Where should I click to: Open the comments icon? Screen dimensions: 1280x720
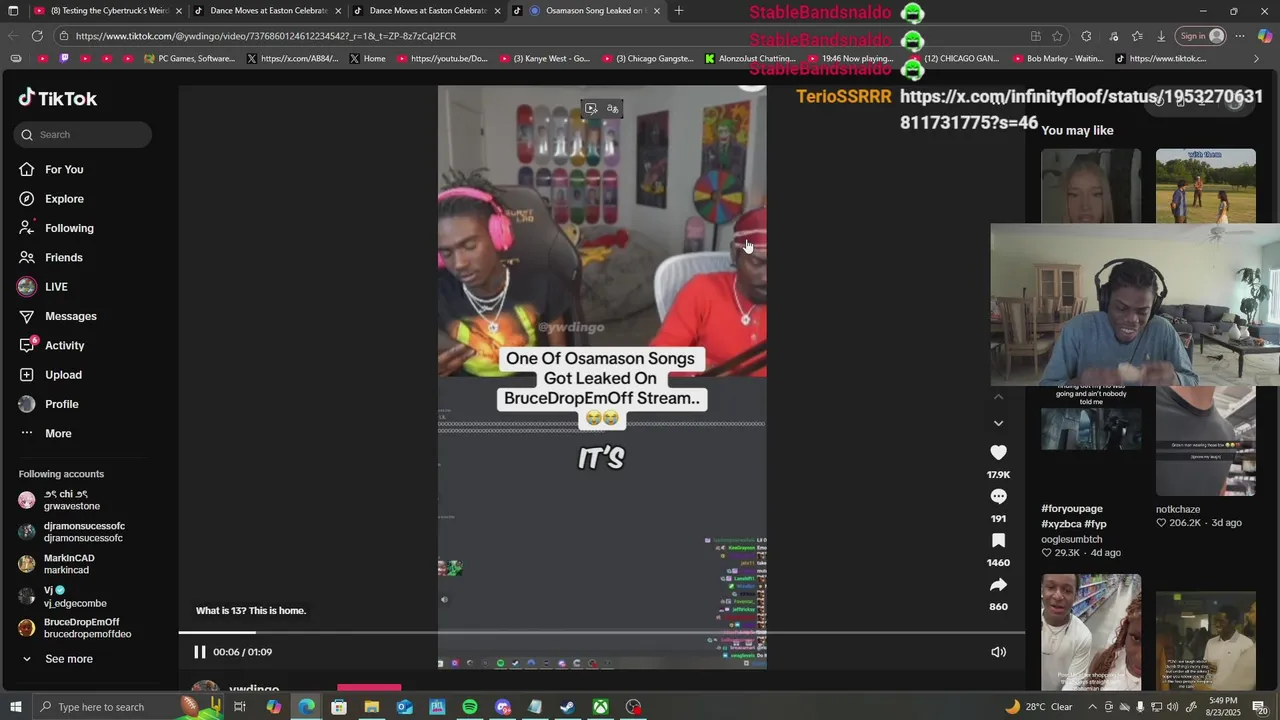pyautogui.click(x=998, y=497)
